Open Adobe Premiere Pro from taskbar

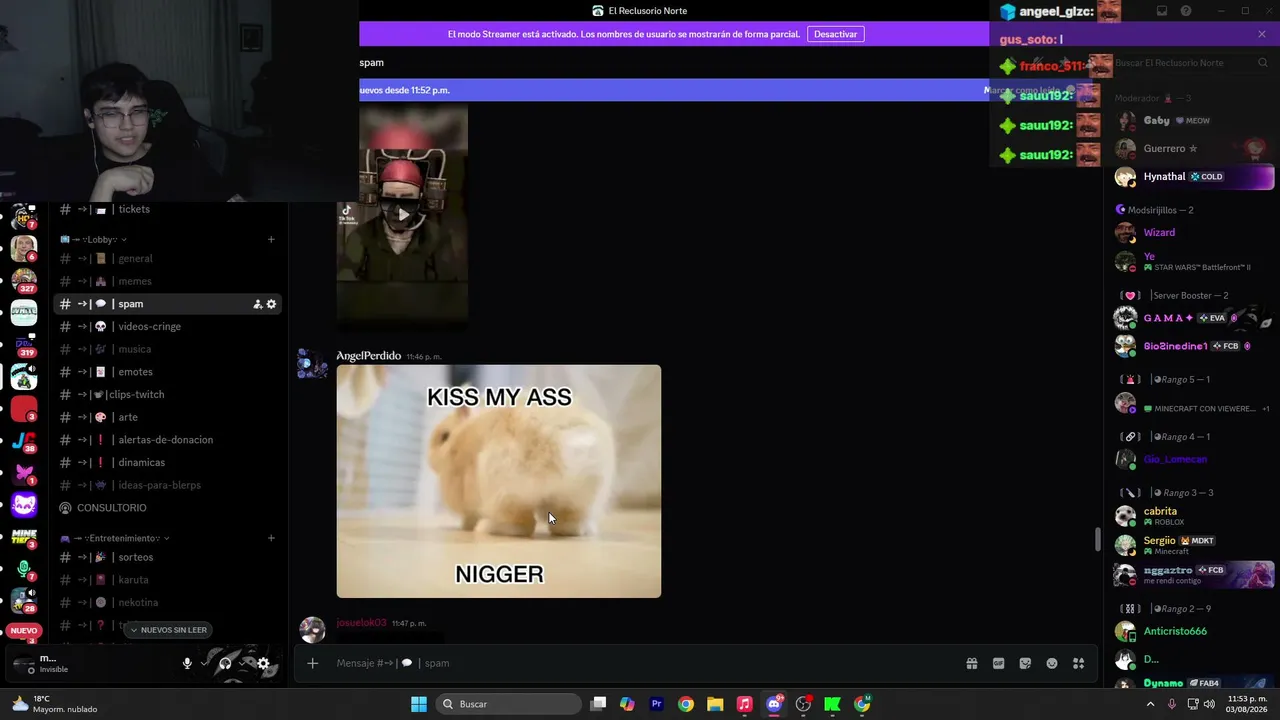pyautogui.click(x=657, y=704)
